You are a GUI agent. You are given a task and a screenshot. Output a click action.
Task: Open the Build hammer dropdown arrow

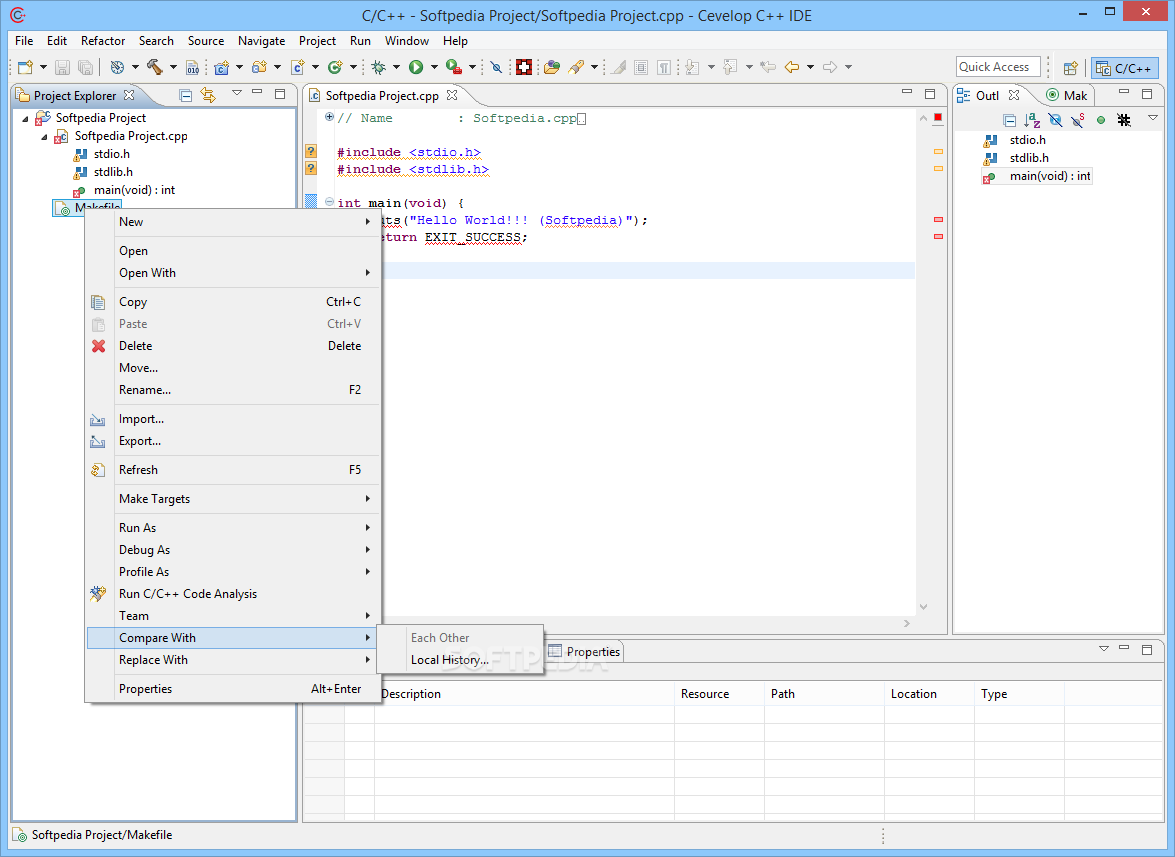coord(173,67)
